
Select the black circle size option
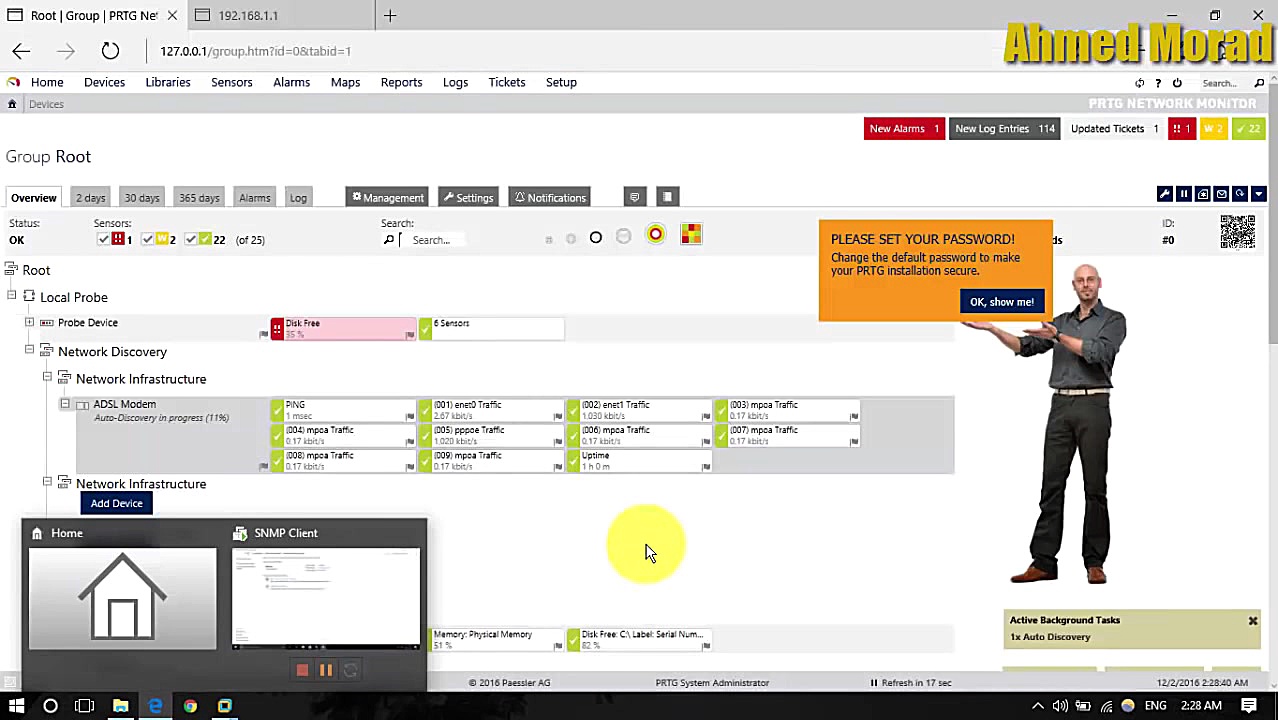pos(596,237)
